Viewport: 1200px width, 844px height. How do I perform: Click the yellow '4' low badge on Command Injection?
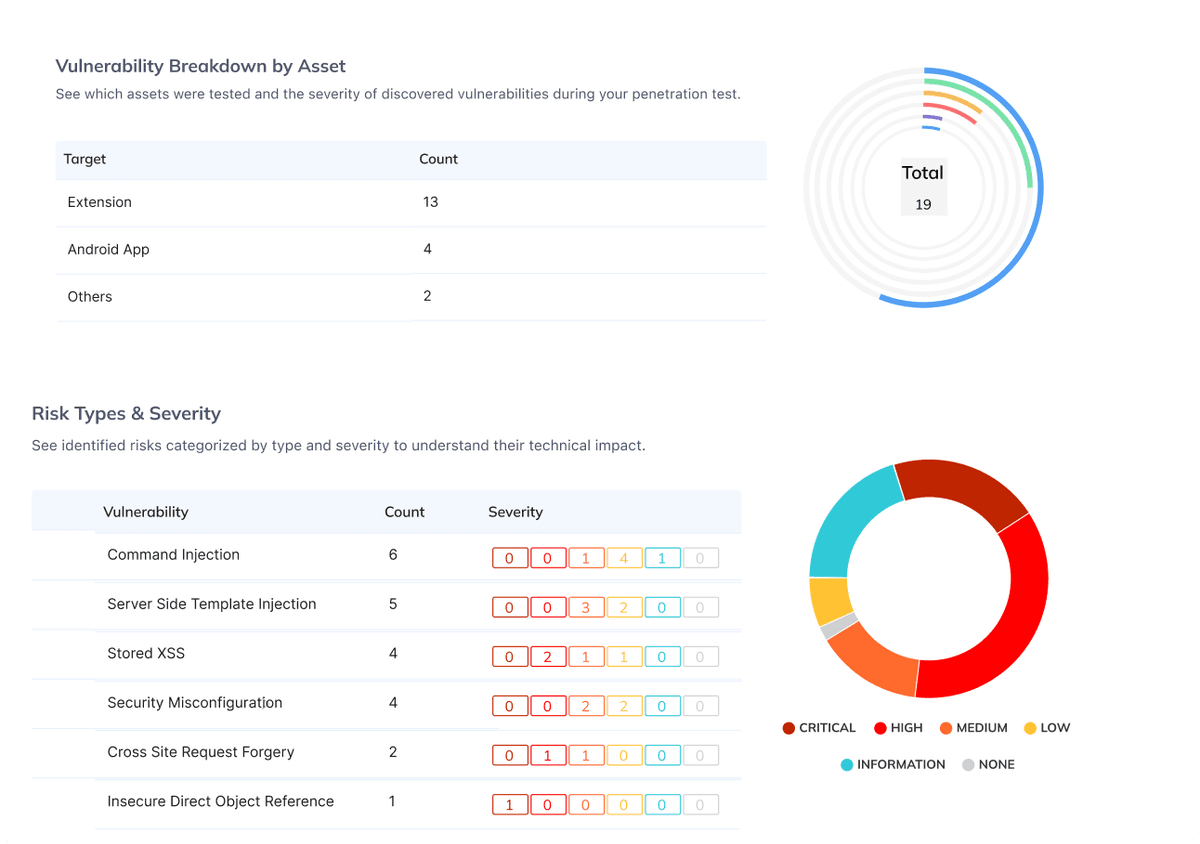pyautogui.click(x=624, y=558)
